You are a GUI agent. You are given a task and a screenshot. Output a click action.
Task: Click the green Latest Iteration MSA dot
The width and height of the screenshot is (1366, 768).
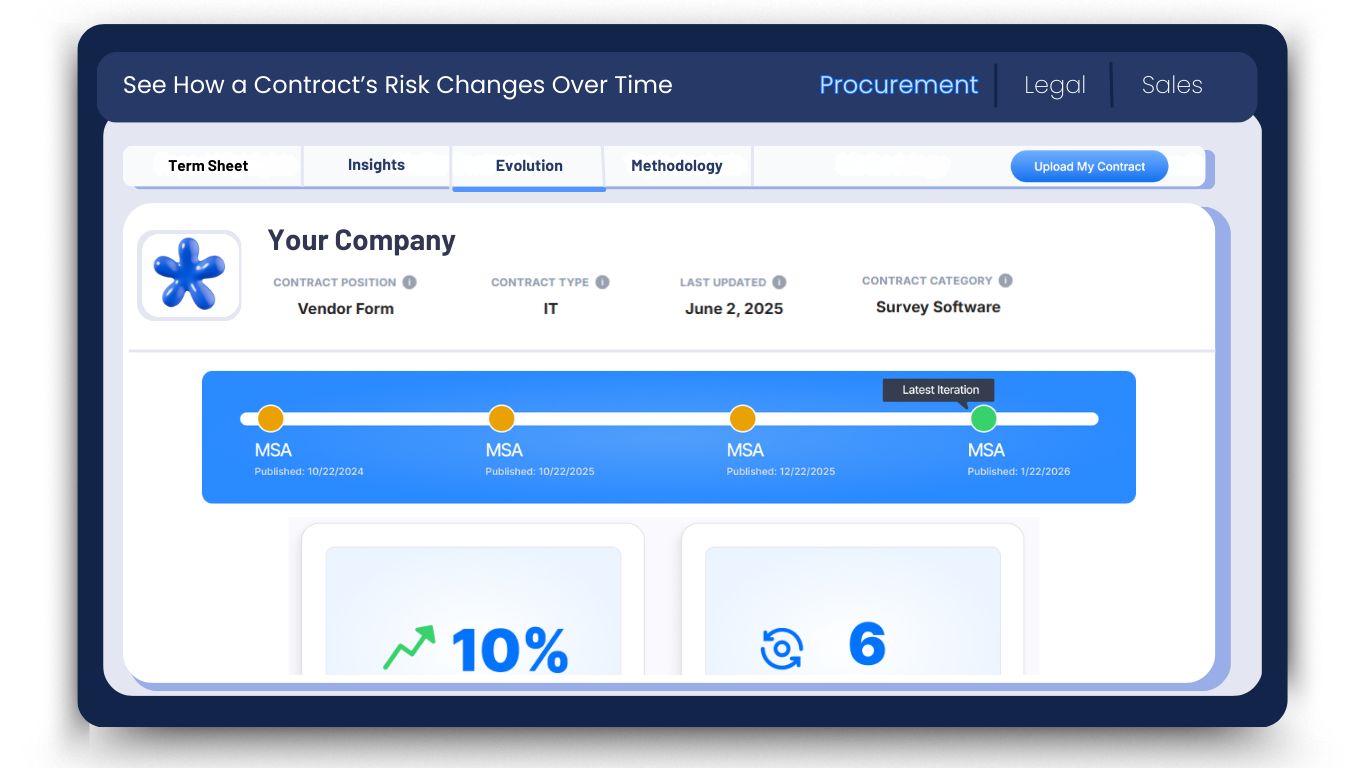click(x=983, y=418)
